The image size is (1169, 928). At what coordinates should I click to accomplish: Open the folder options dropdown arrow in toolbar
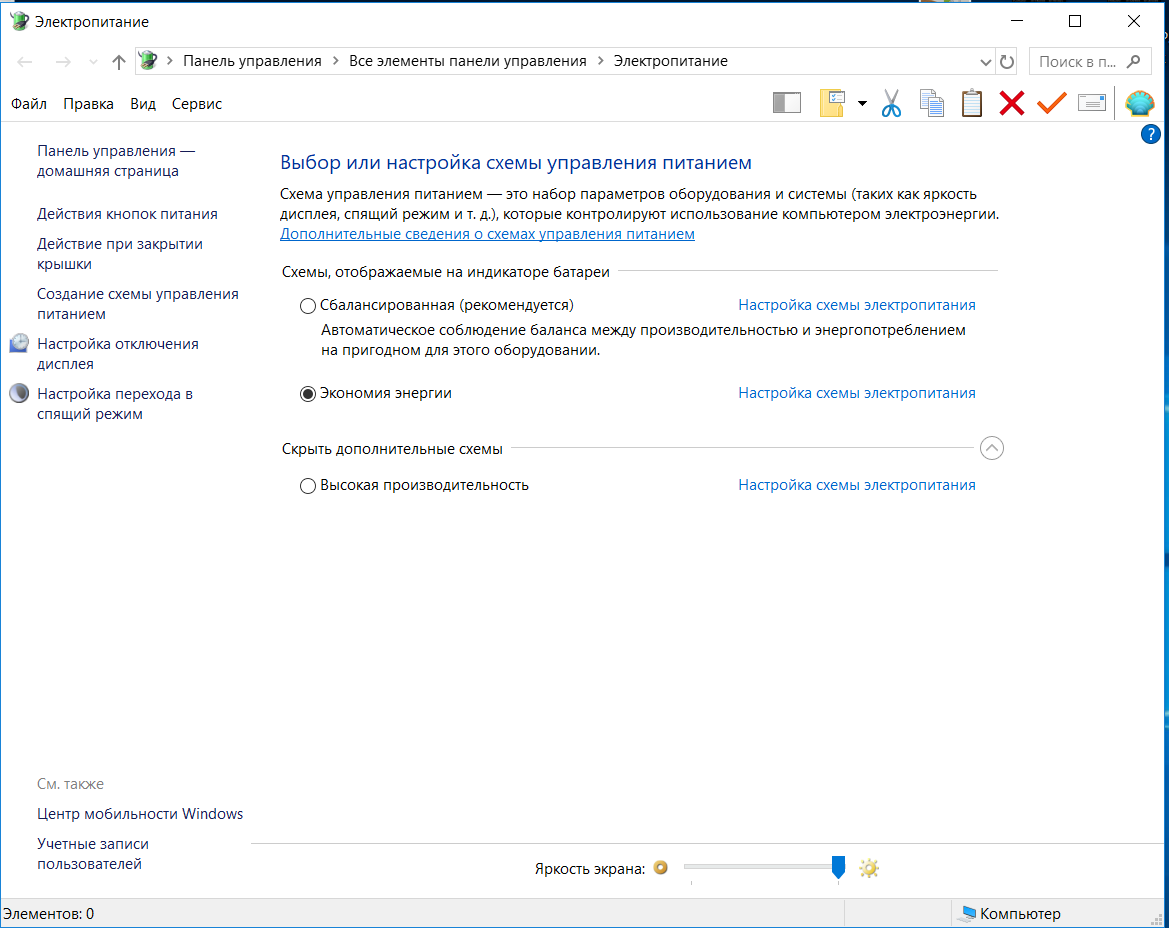pos(862,103)
